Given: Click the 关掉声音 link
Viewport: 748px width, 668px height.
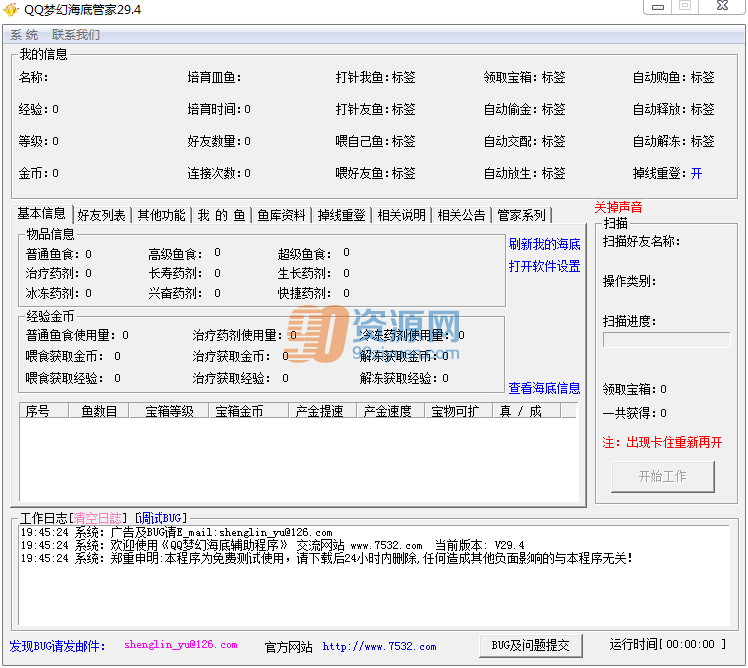Looking at the screenshot, I should coord(618,207).
